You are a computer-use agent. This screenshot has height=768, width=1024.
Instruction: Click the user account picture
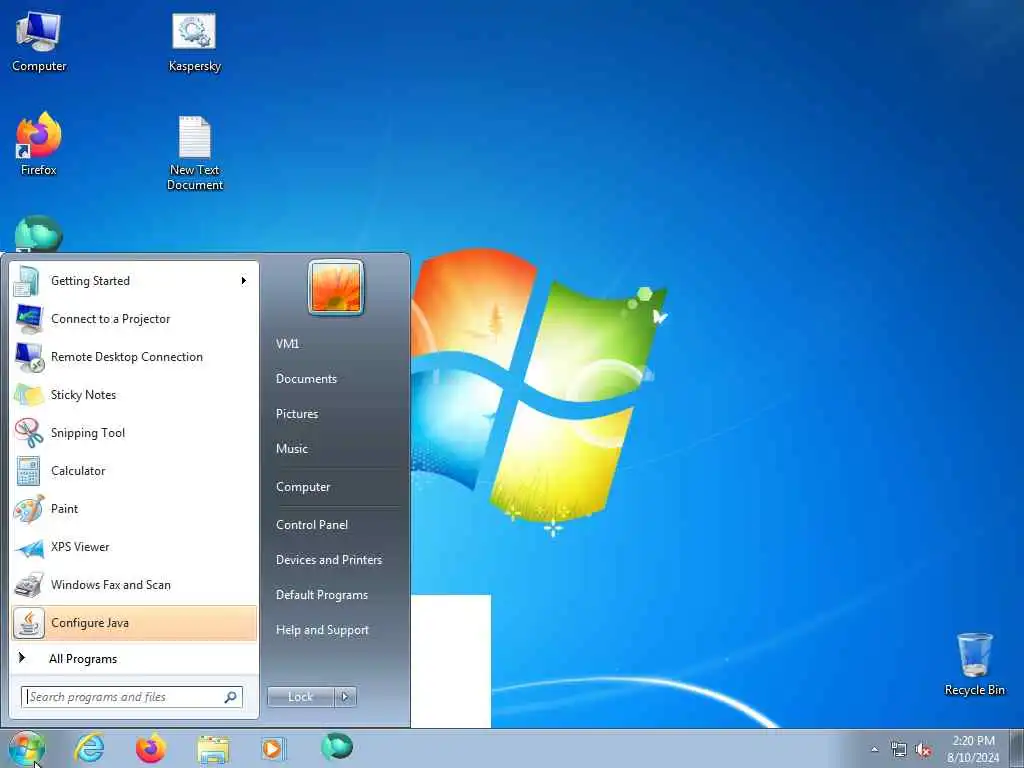[x=336, y=287]
